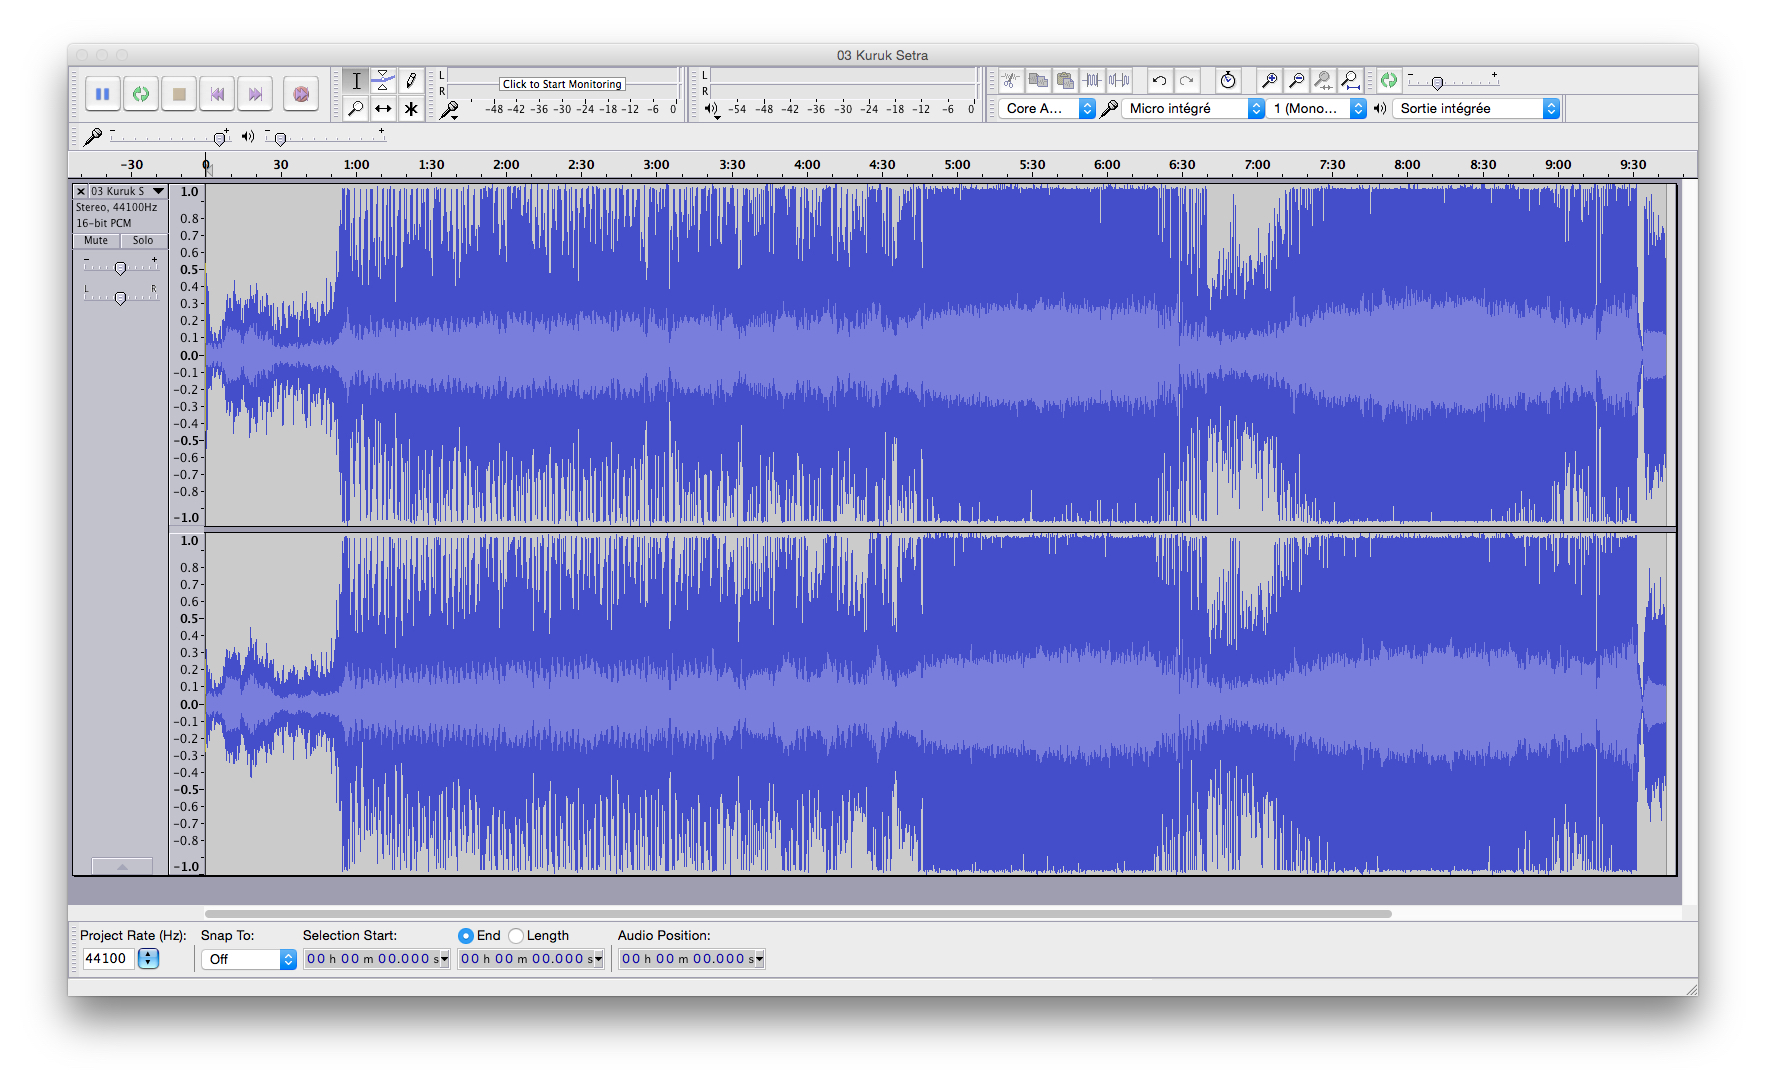This screenshot has width=1766, height=1088.
Task: Mute the Kuruk Setra track
Action: [94, 240]
